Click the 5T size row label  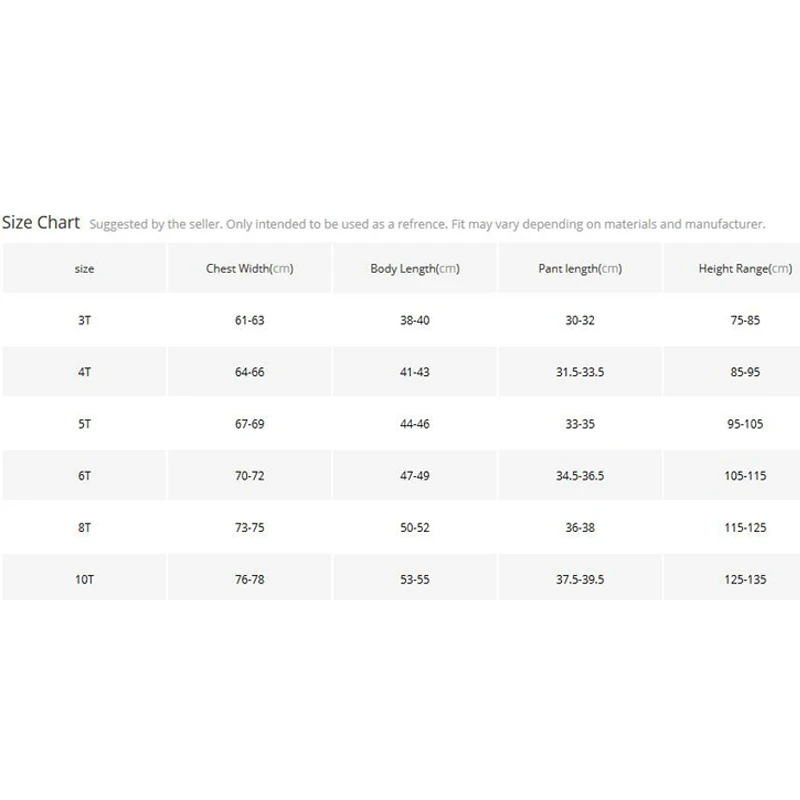(84, 424)
